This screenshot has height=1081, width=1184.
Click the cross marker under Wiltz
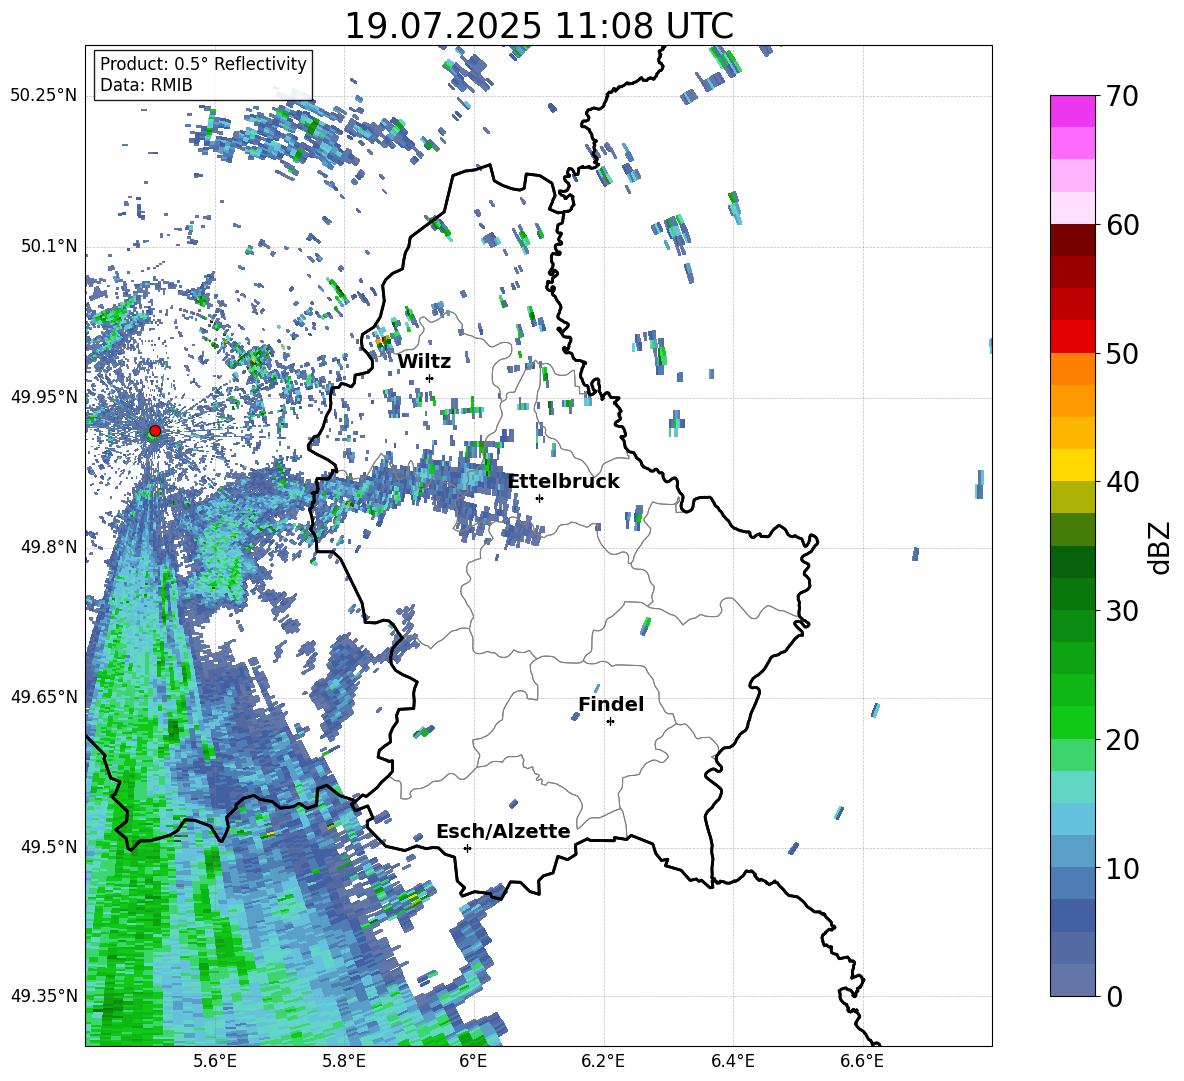(429, 378)
